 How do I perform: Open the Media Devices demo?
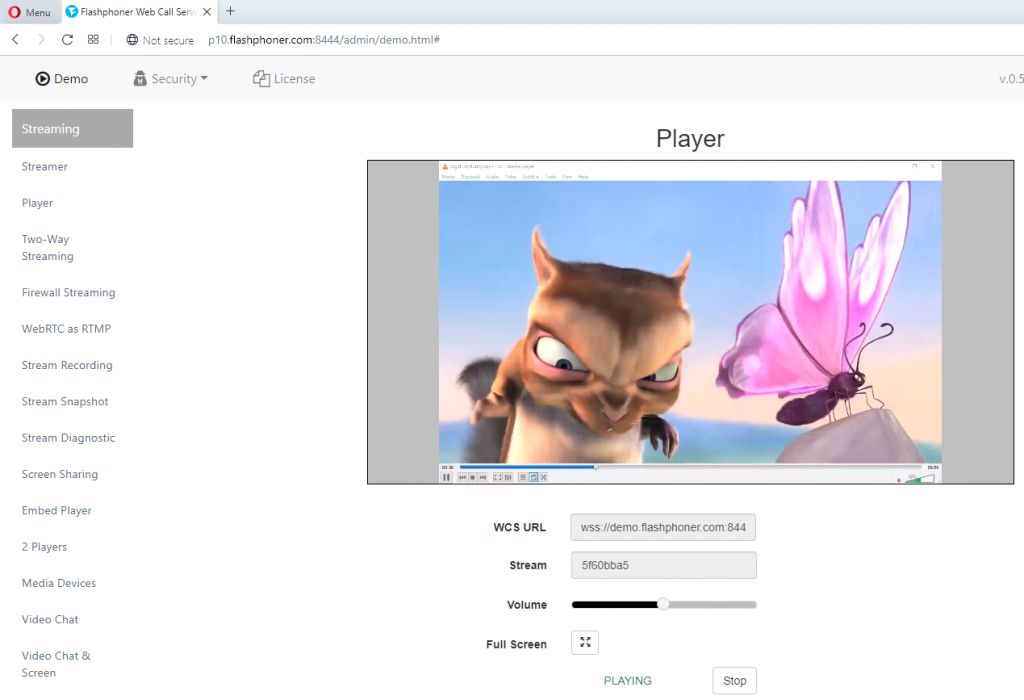[59, 583]
